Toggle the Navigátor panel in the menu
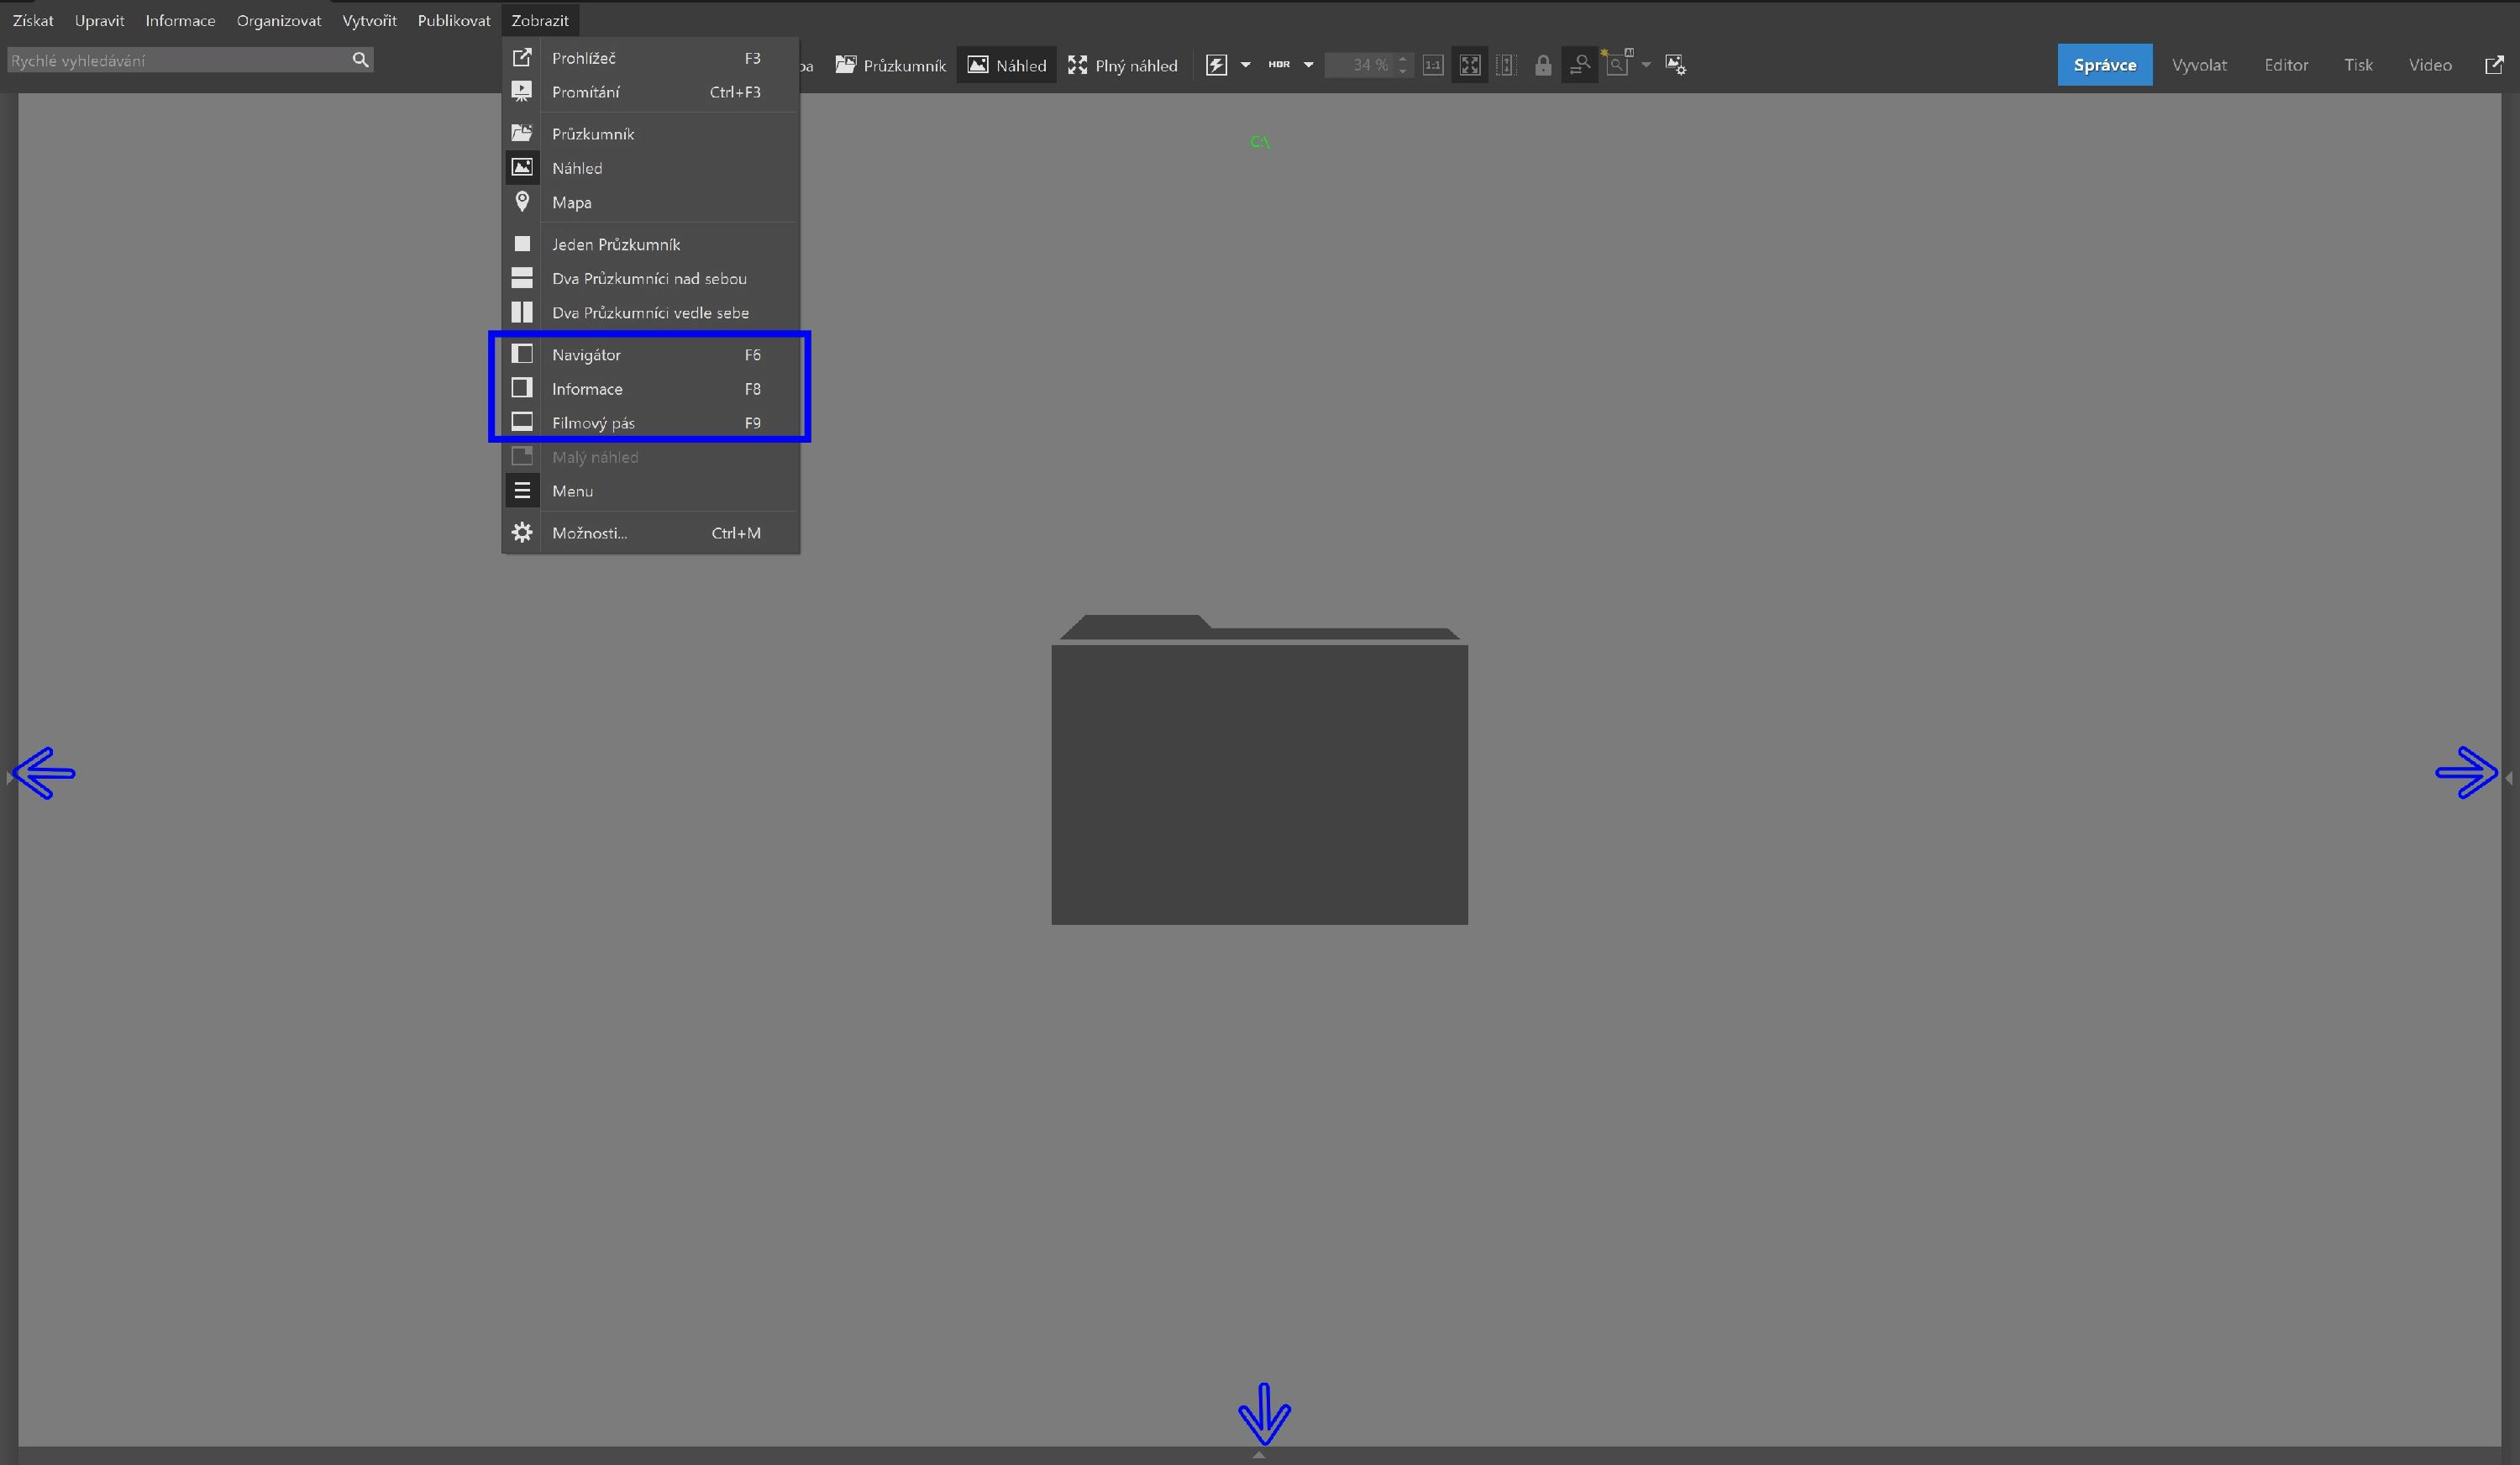 tap(586, 355)
